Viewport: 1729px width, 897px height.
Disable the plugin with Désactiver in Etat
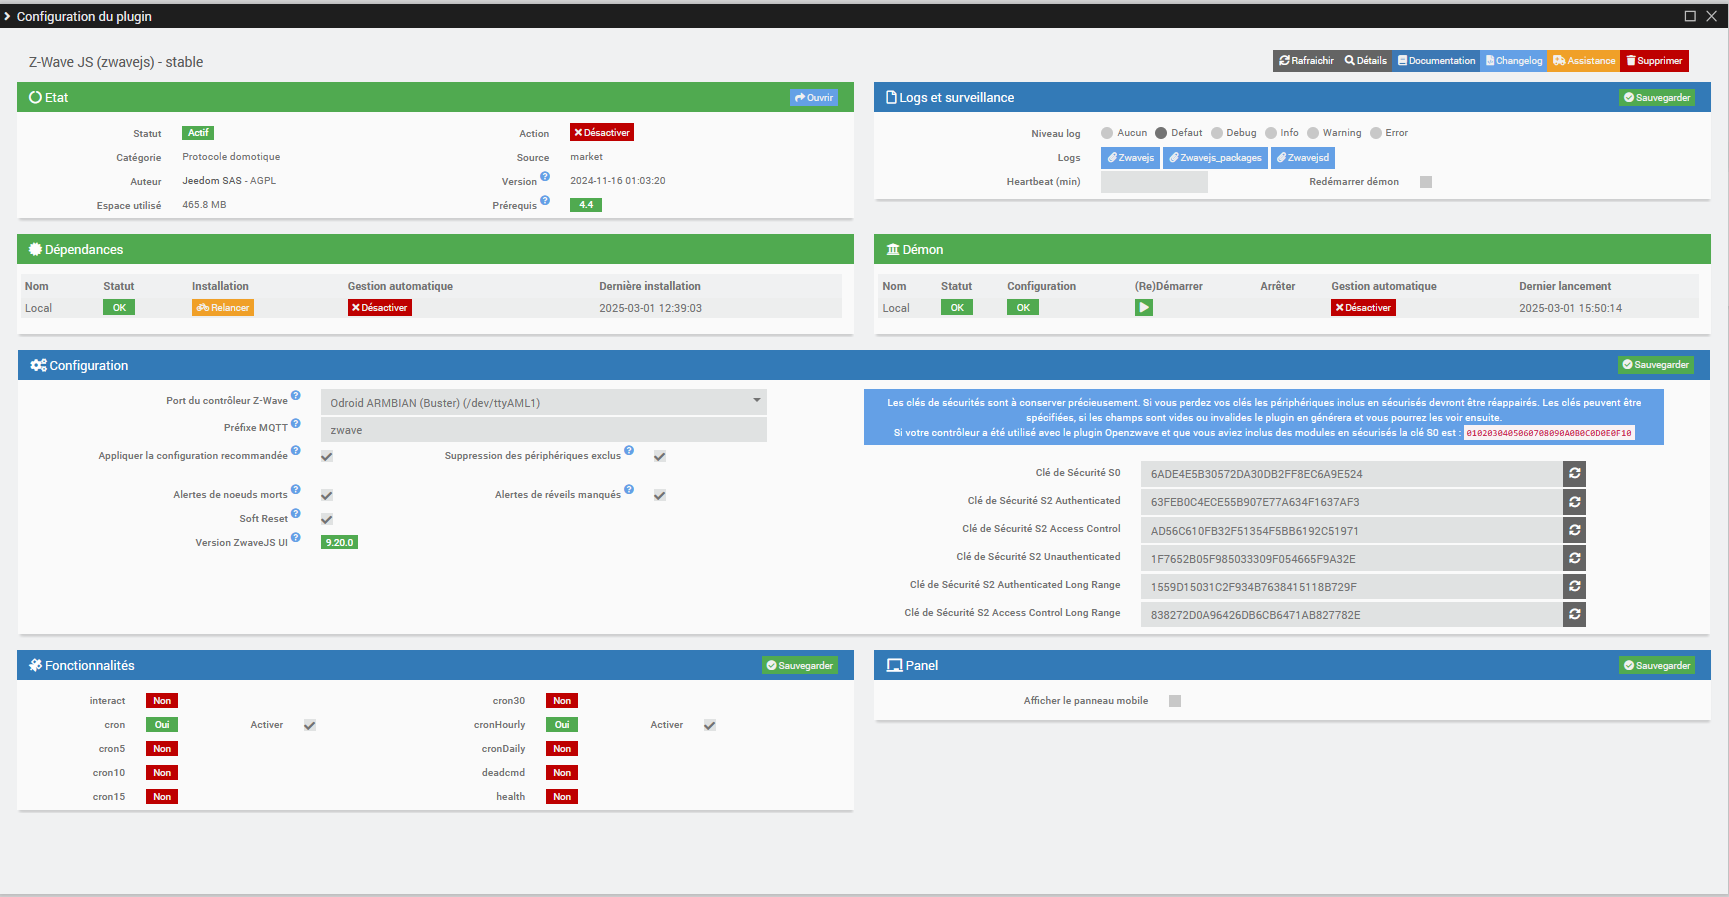pyautogui.click(x=602, y=133)
